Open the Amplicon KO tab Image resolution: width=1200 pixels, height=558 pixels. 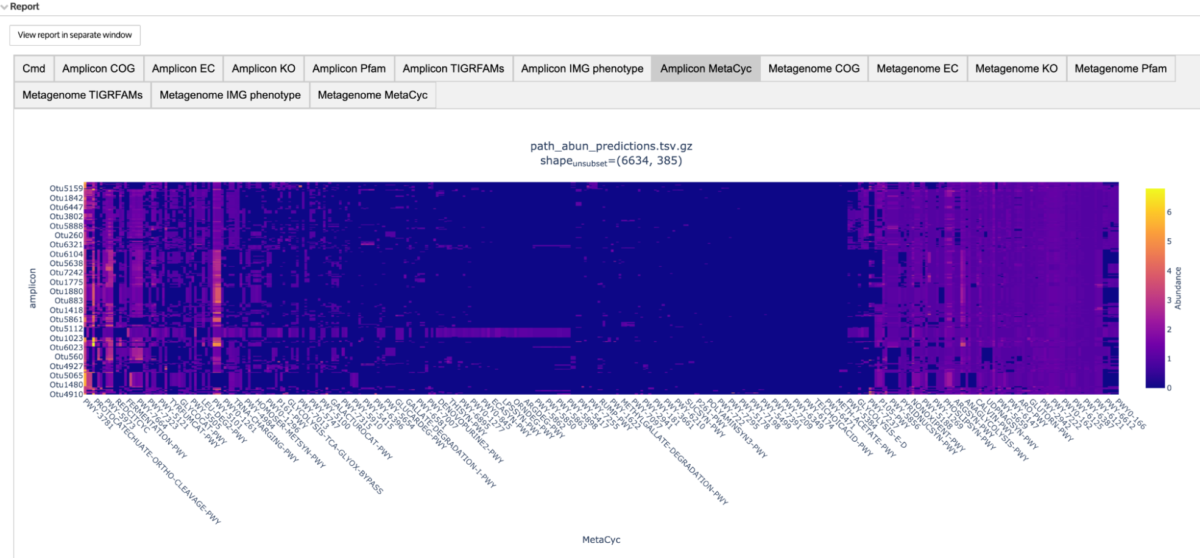(263, 68)
